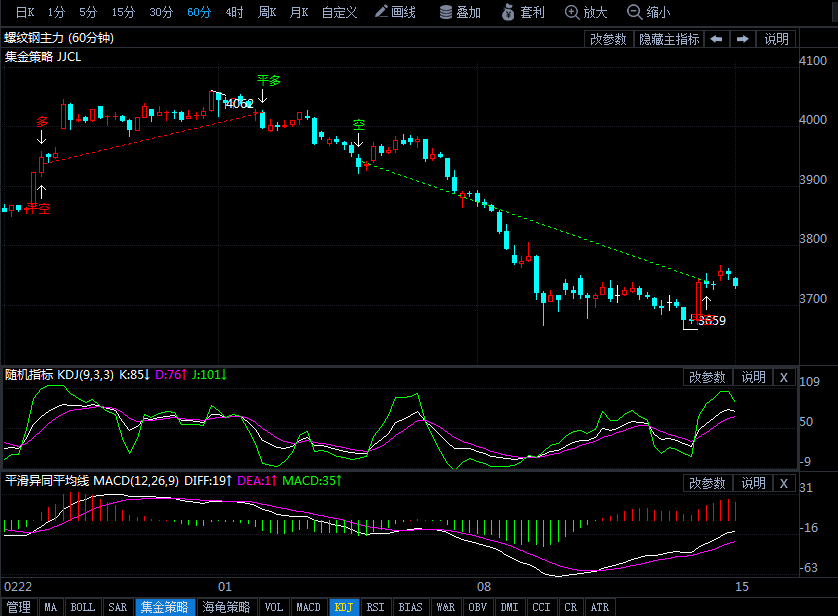Click the magenta DEA:1 value label
The width and height of the screenshot is (838, 616).
(x=257, y=481)
